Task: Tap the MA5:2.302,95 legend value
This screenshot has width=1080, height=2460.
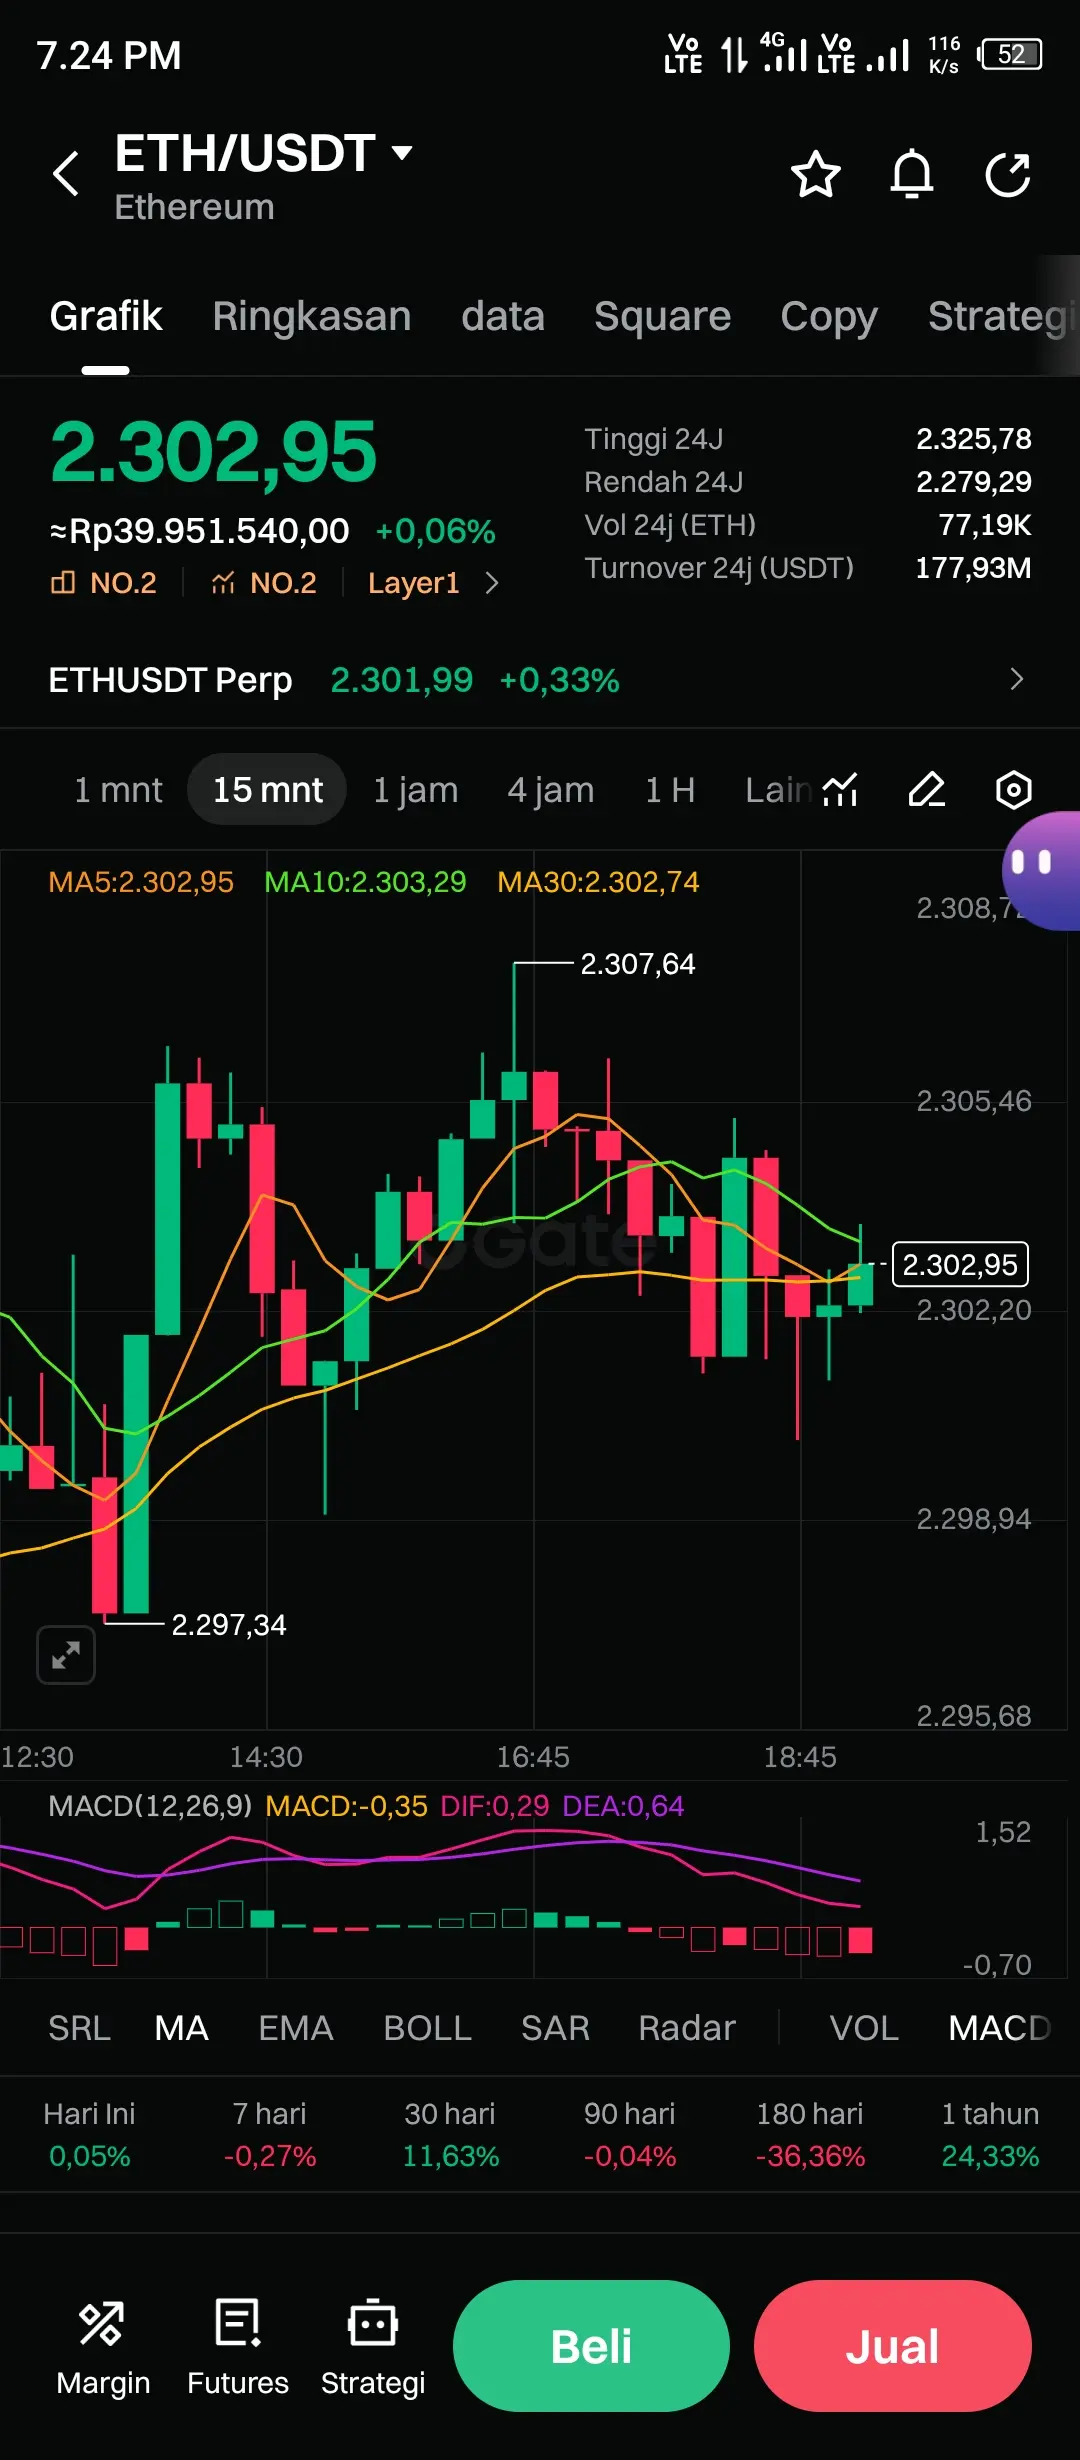Action: point(141,882)
